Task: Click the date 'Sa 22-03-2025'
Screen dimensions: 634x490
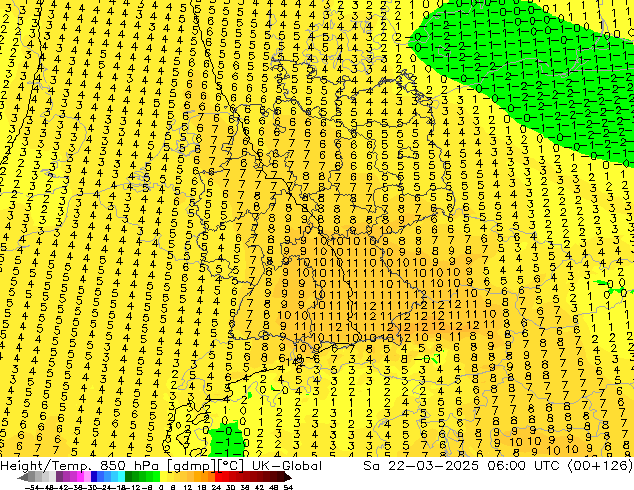Action: coord(421,466)
